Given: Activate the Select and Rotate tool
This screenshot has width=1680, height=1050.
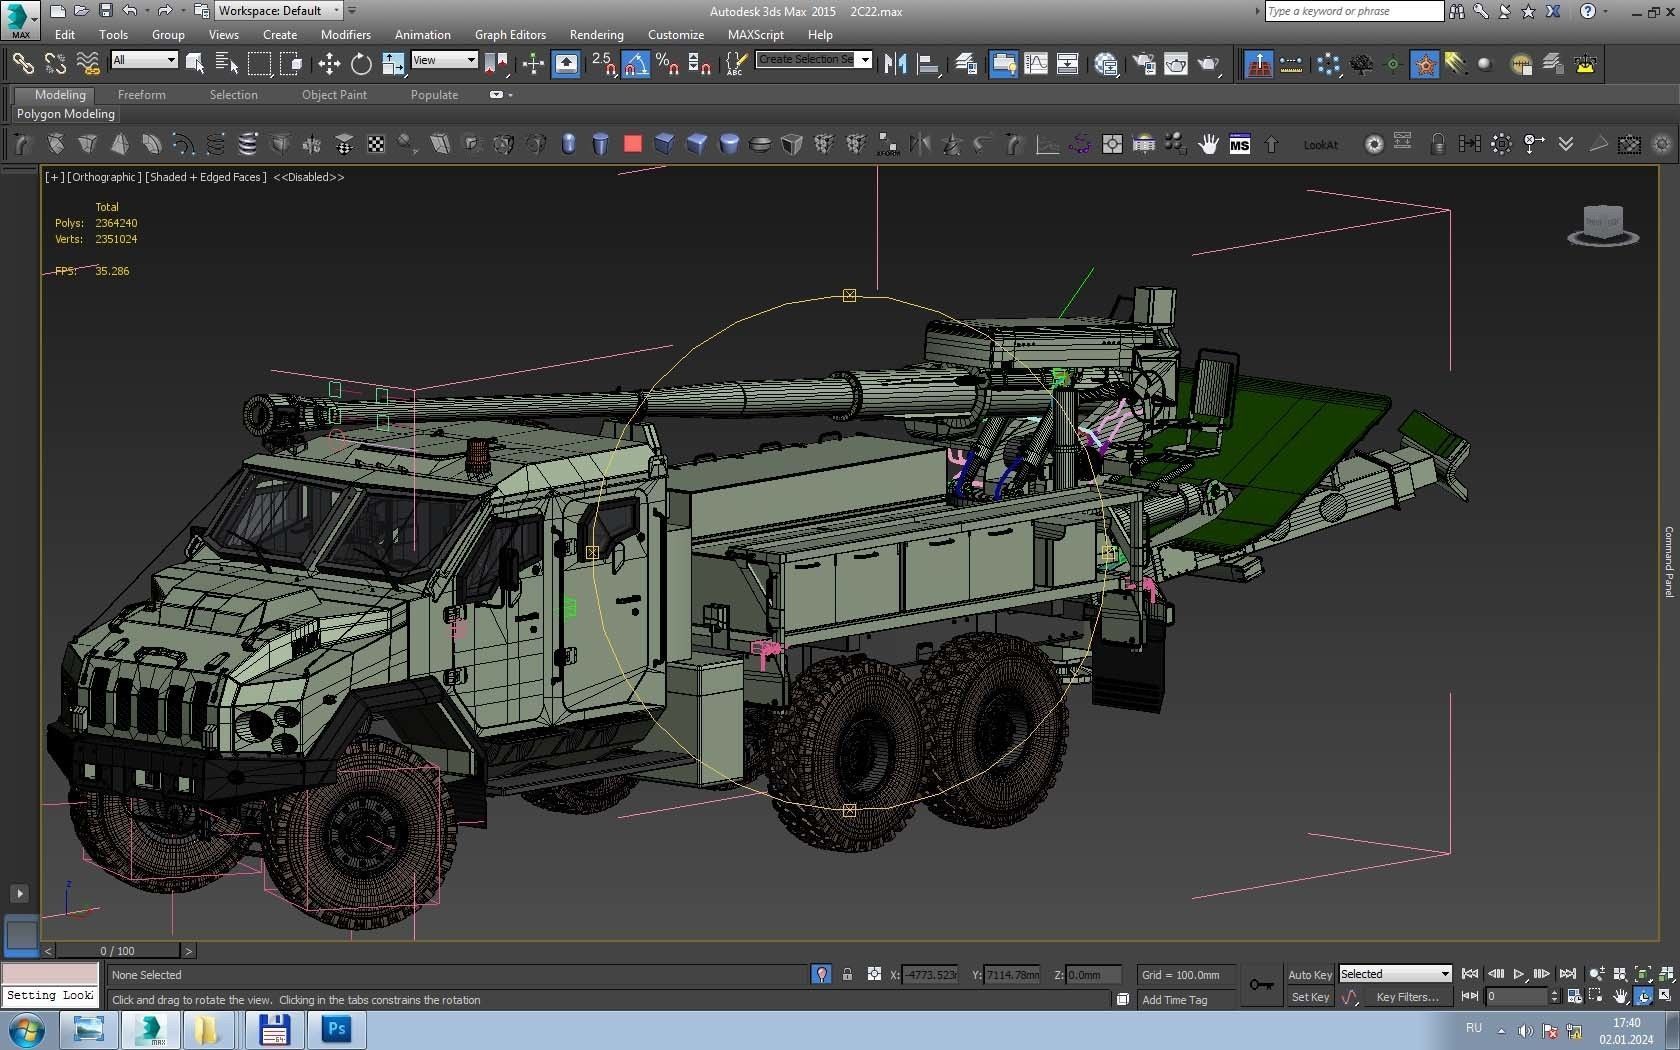Looking at the screenshot, I should pyautogui.click(x=361, y=64).
